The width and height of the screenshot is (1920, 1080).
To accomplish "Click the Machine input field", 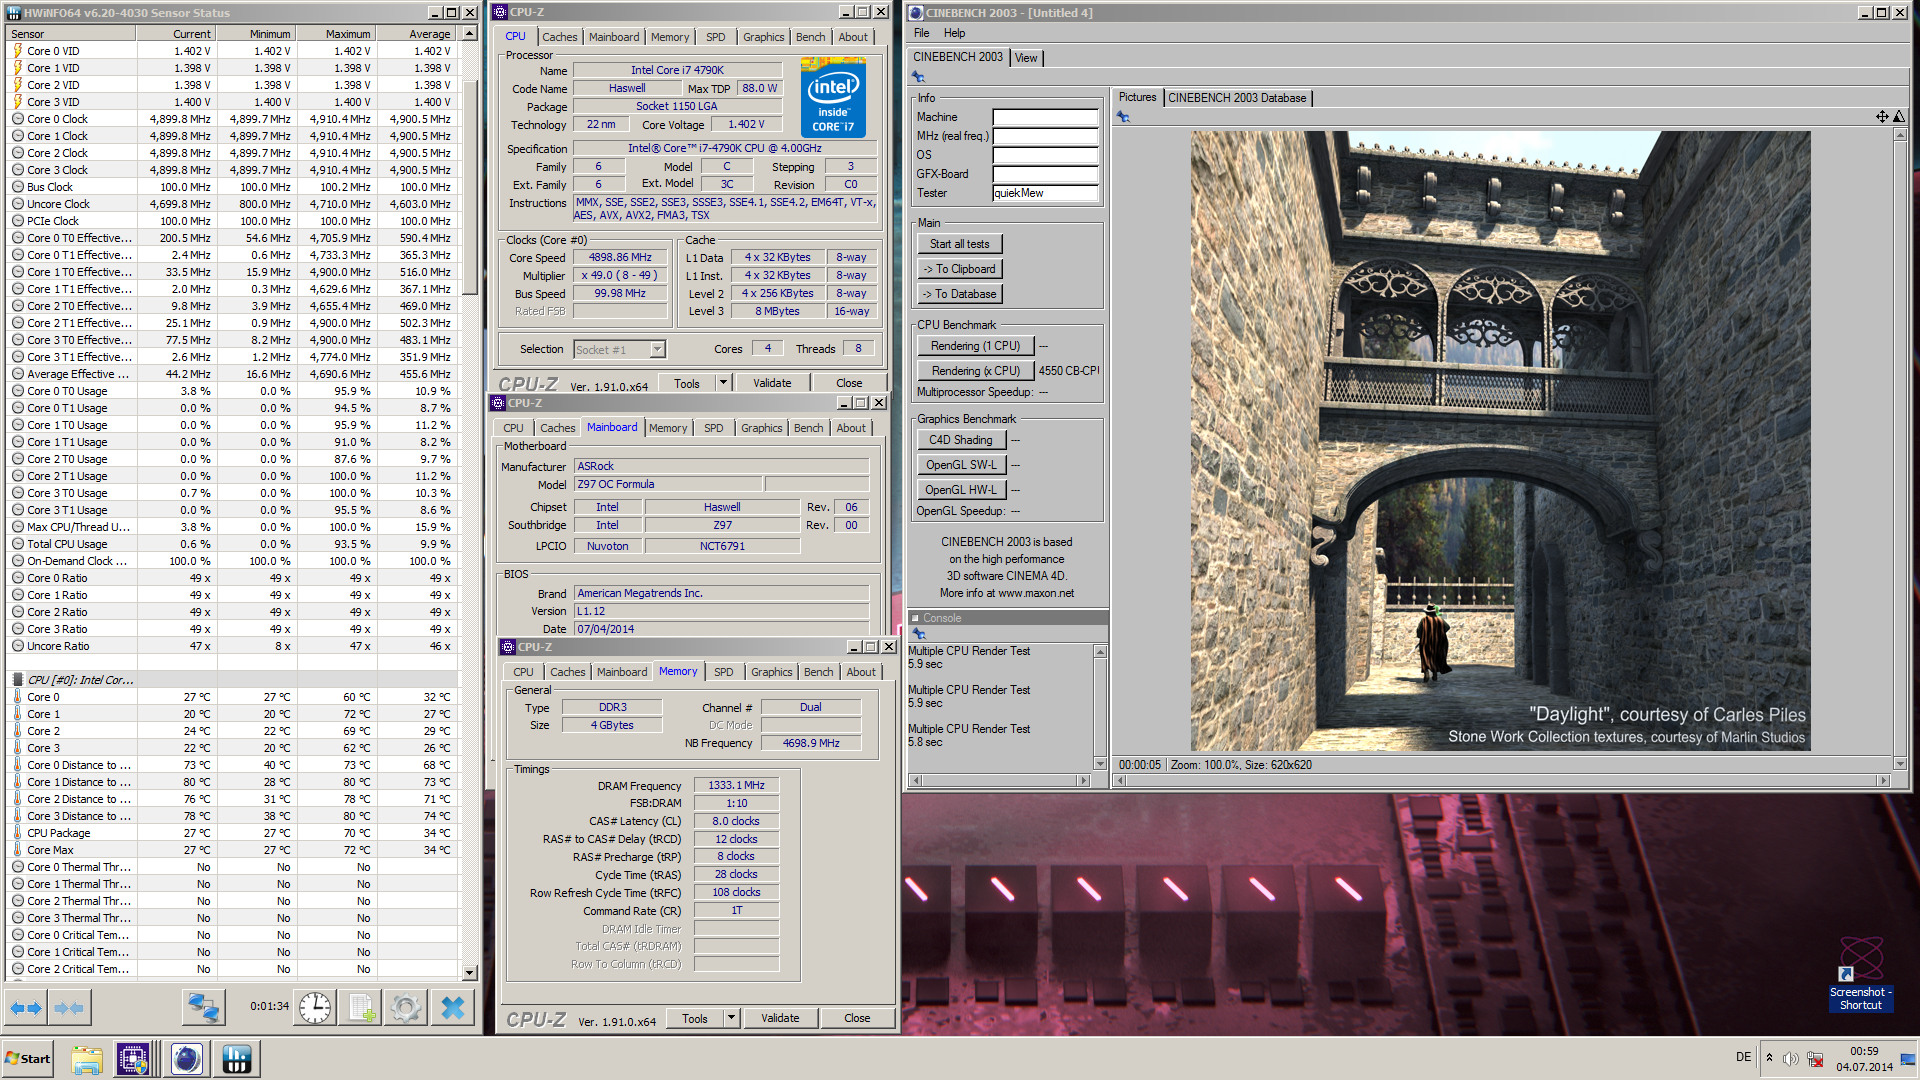I will point(1045,117).
